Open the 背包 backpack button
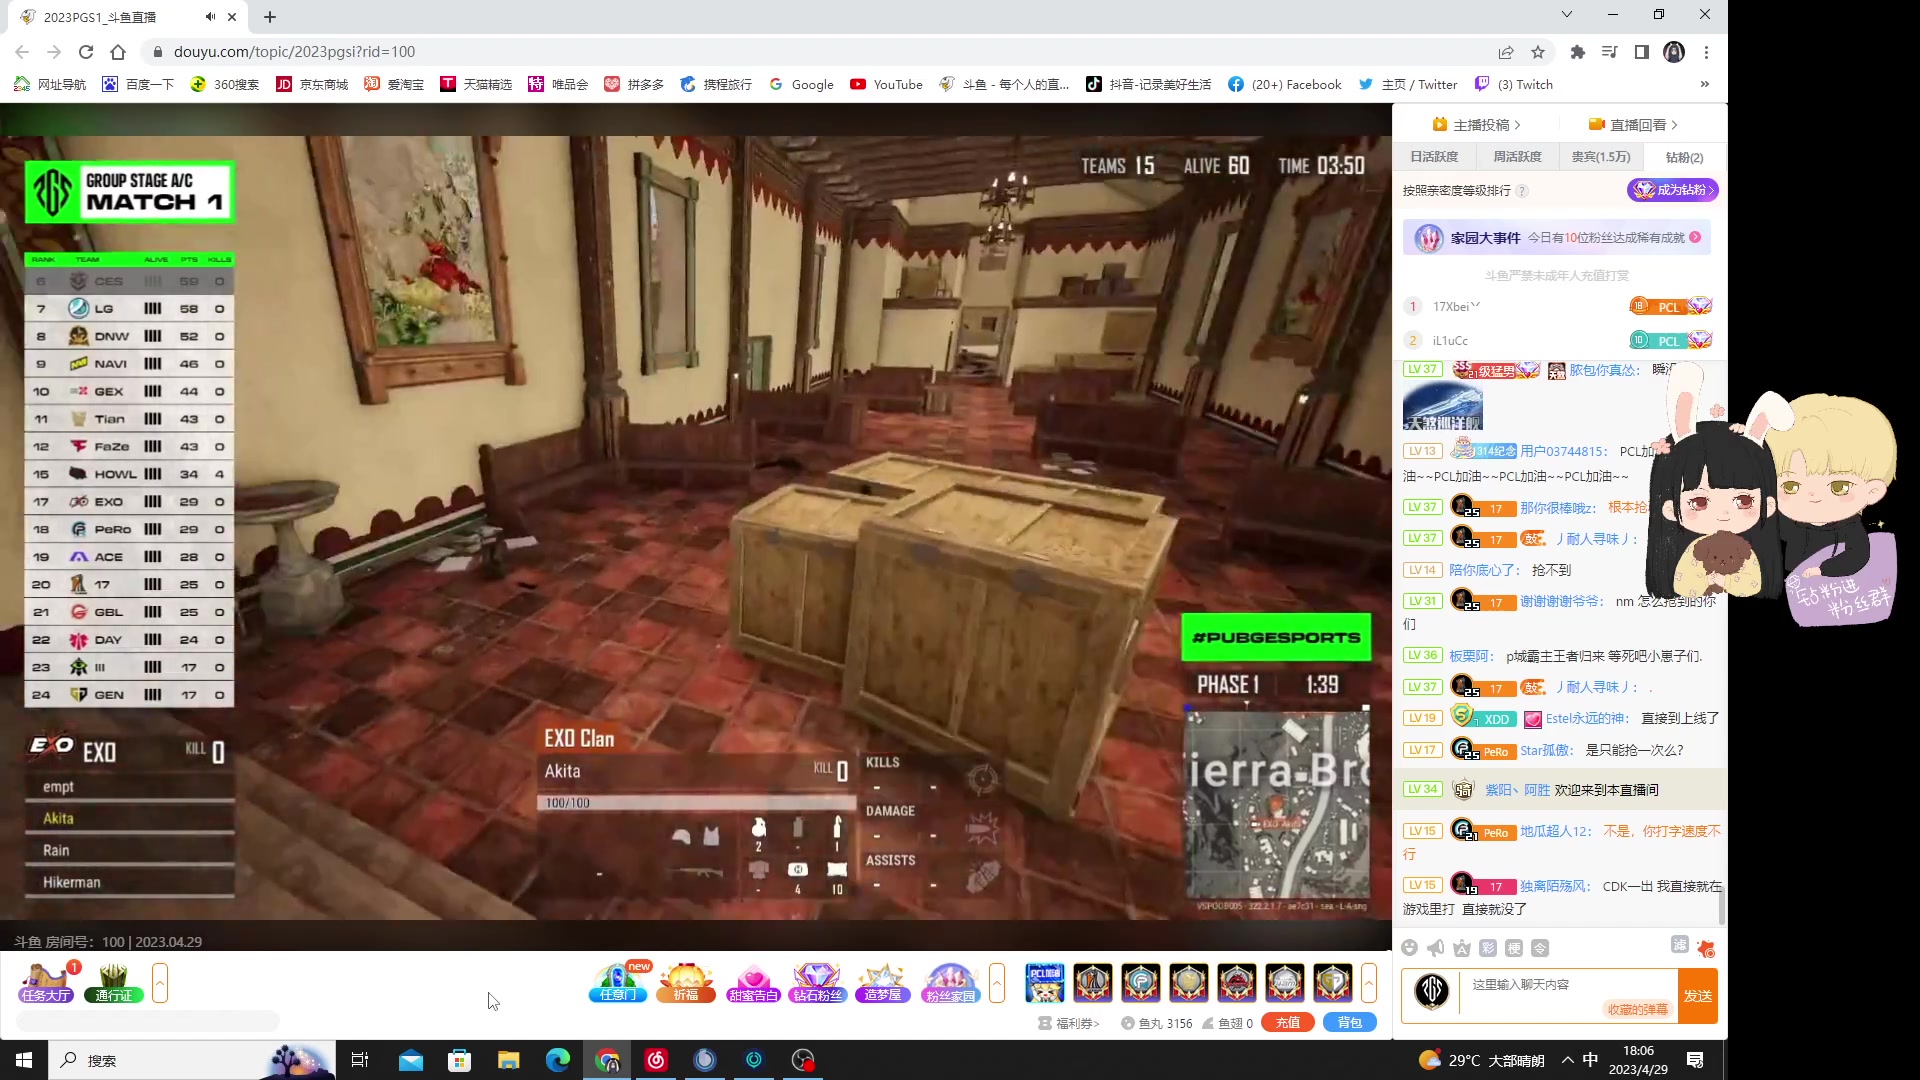1920x1080 pixels. [x=1350, y=1023]
